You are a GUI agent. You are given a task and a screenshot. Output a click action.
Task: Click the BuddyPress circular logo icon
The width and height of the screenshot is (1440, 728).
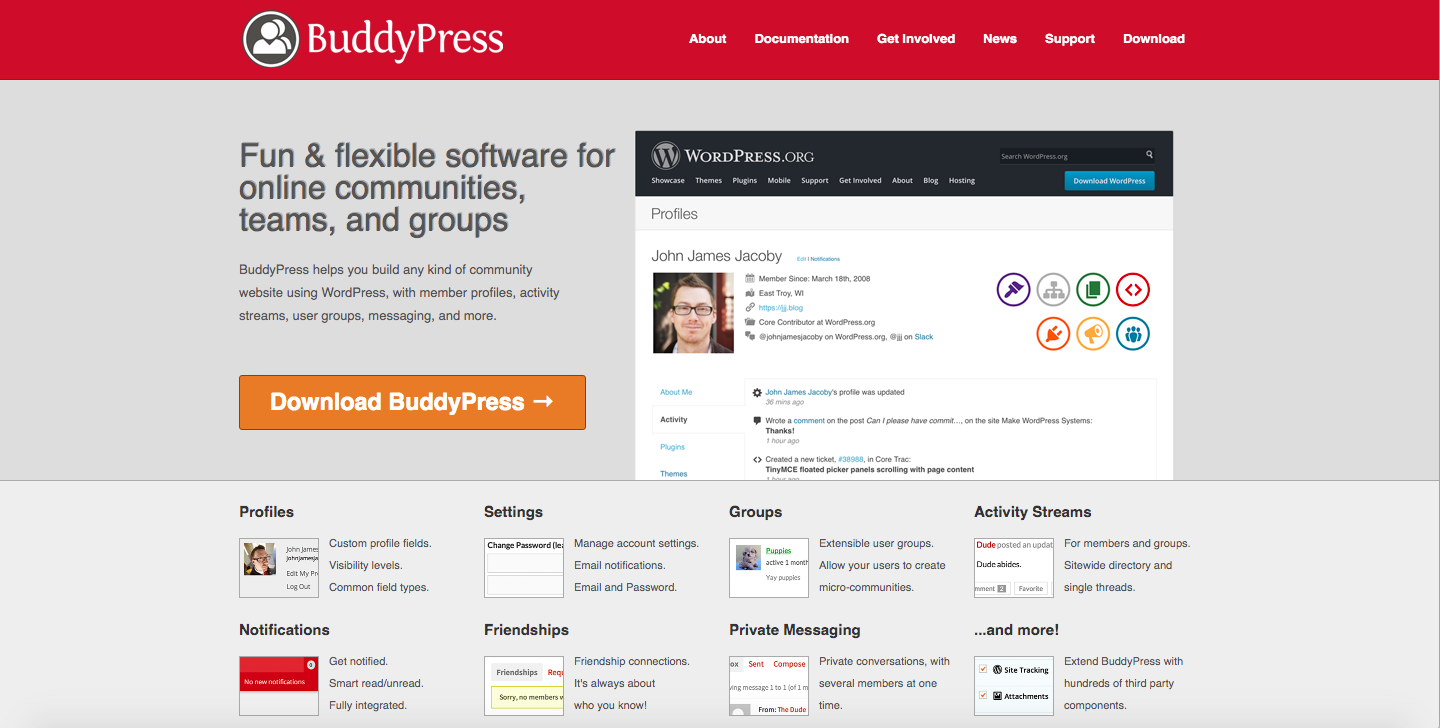pos(271,39)
